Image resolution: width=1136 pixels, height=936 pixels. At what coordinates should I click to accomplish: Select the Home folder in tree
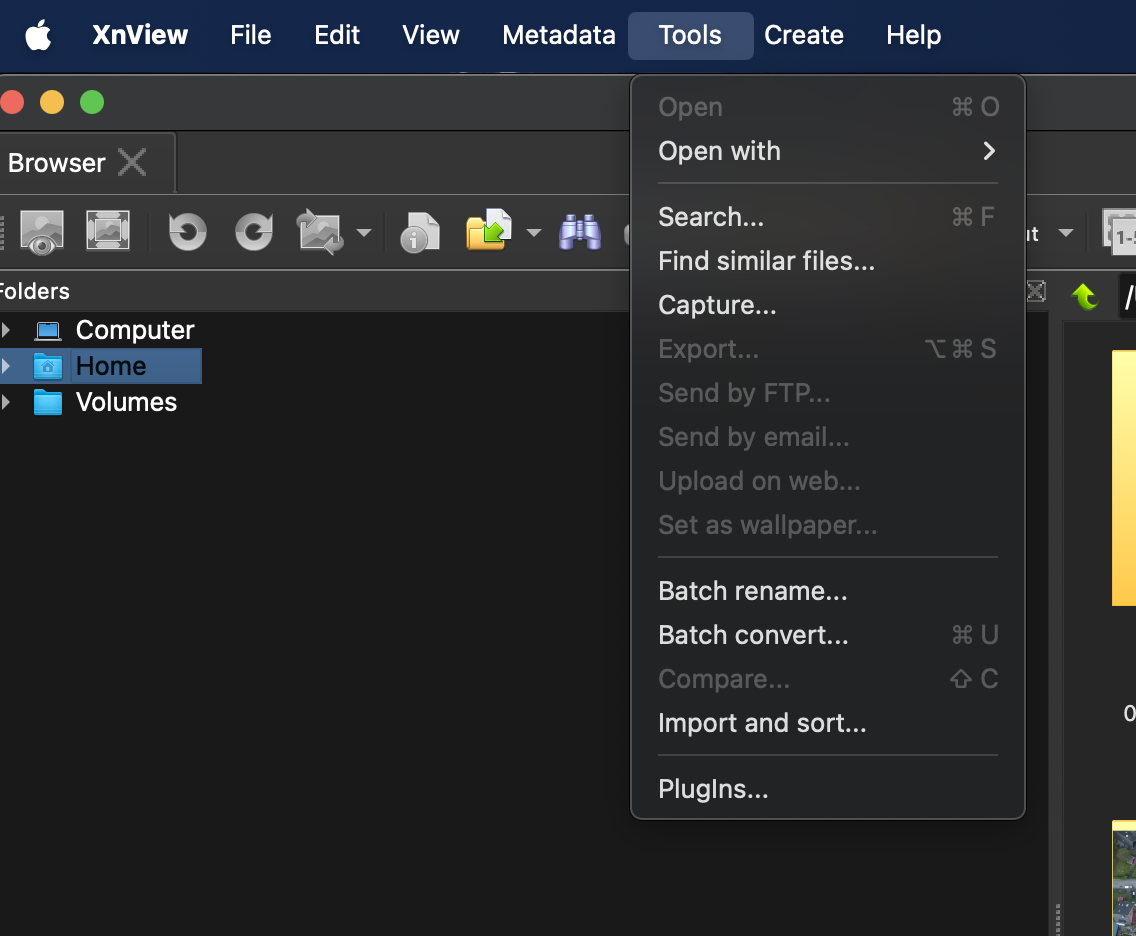click(111, 366)
